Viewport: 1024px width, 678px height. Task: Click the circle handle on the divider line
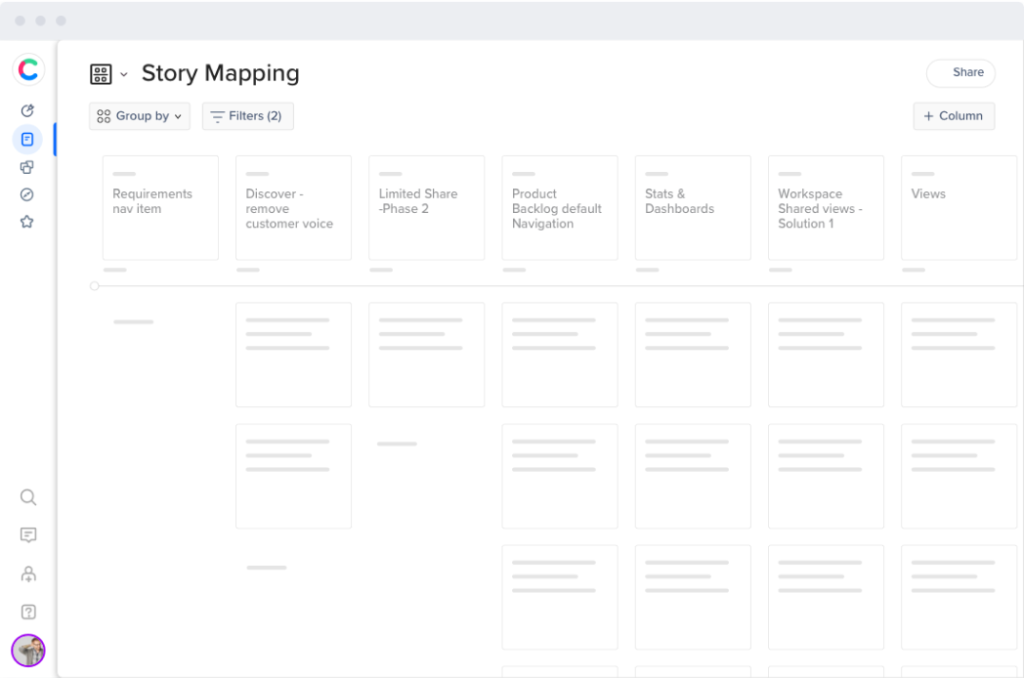94,286
